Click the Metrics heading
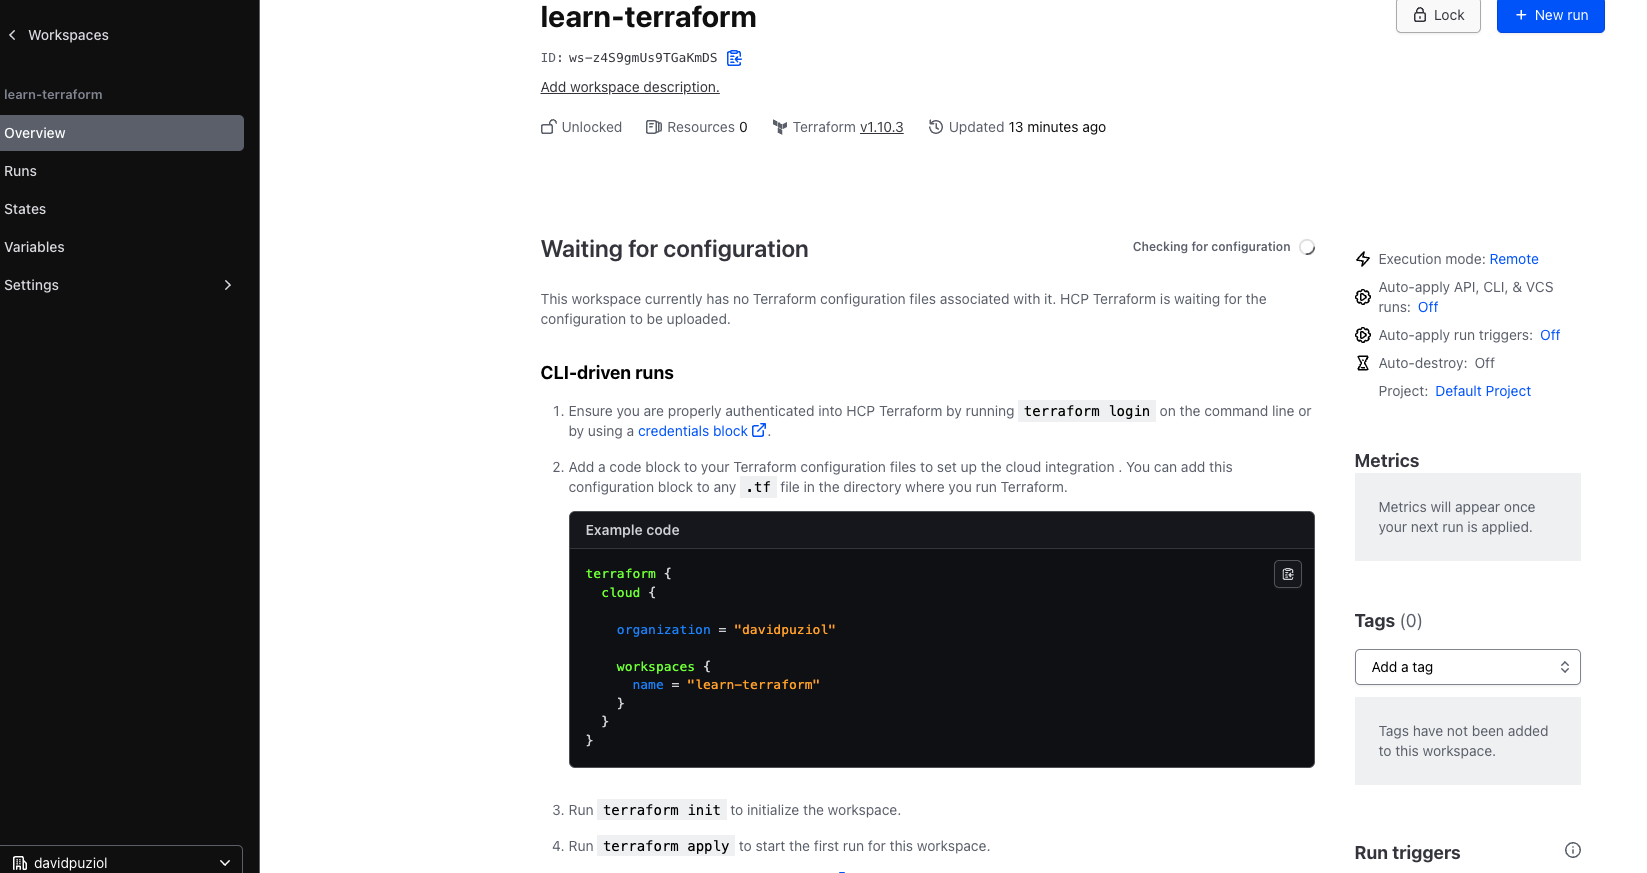1647x873 pixels. [1387, 461]
